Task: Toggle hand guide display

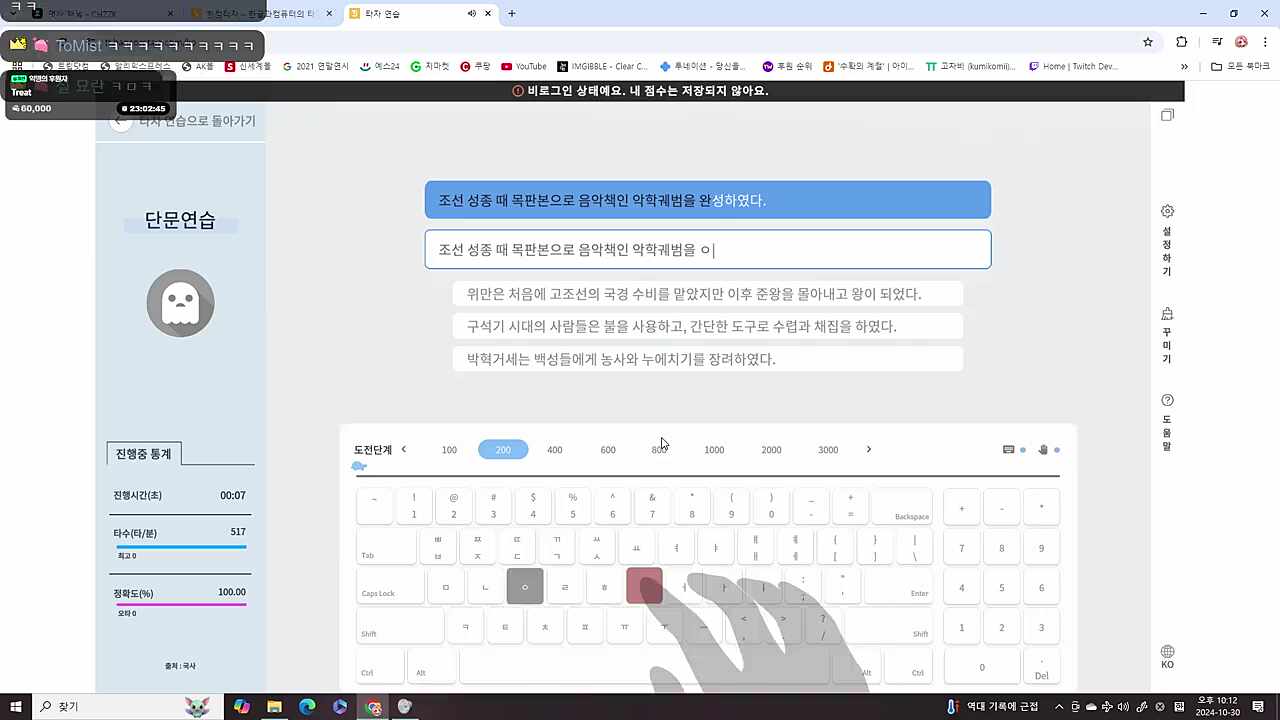Action: (1043, 450)
